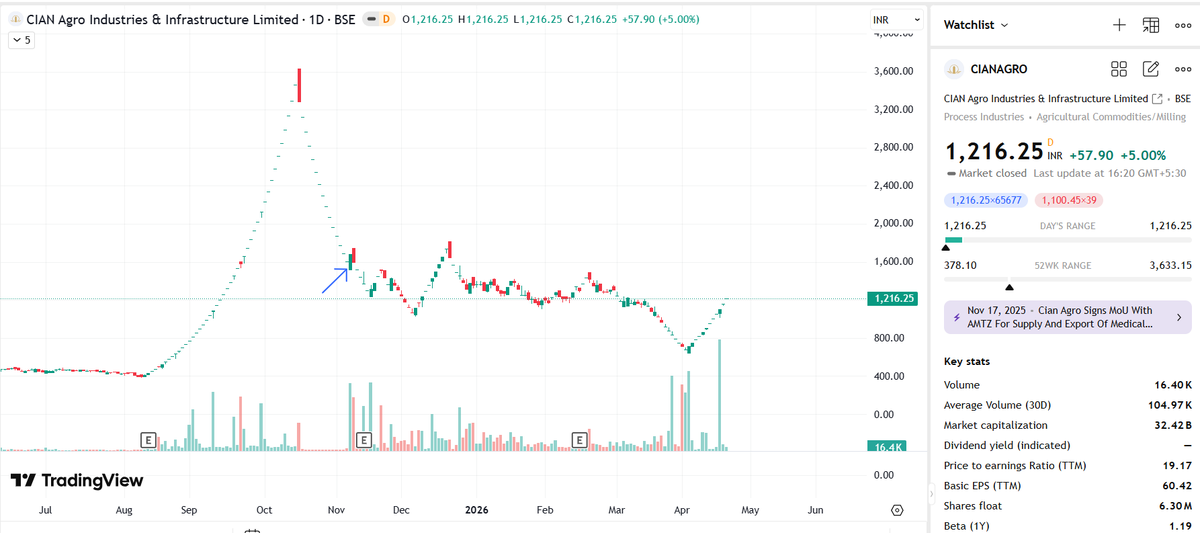Open the watchlist three-dot more menu
Screen dimensions: 1200x533
[x=1183, y=24]
